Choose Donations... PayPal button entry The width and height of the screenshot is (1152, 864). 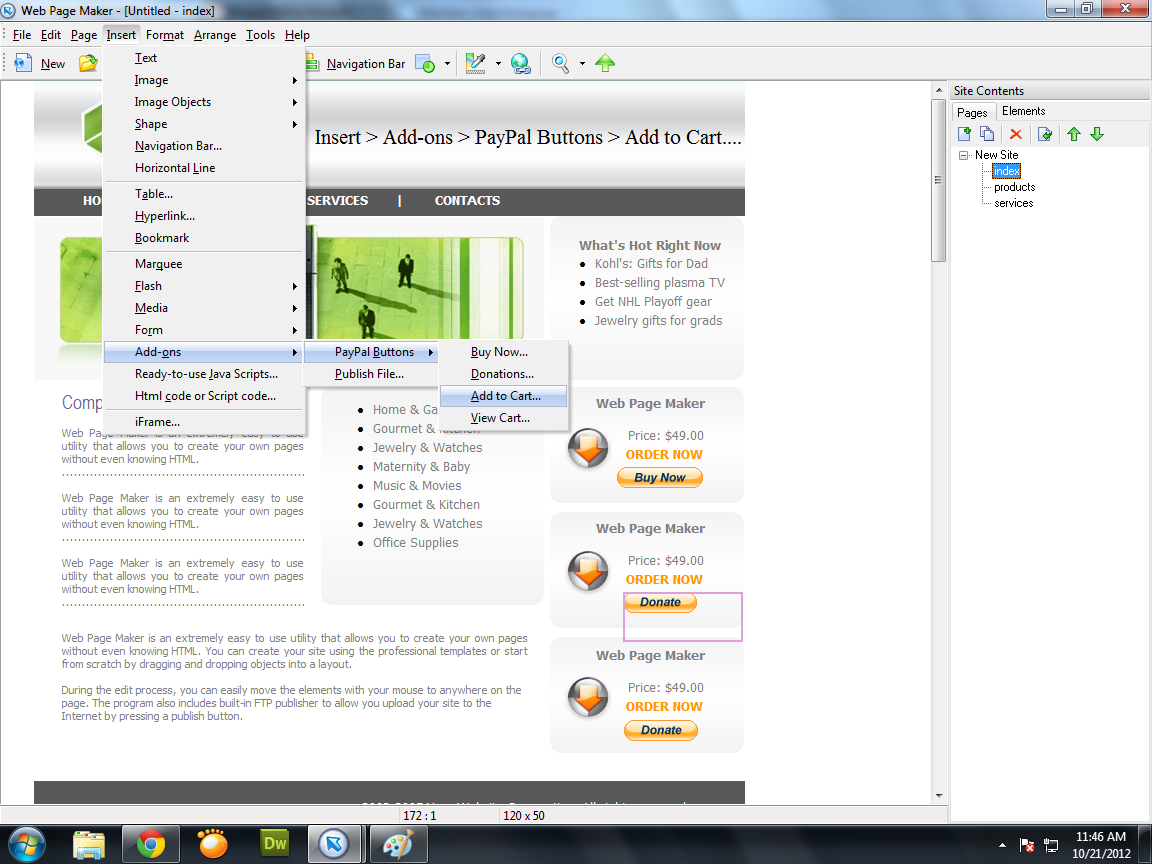pyautogui.click(x=503, y=374)
